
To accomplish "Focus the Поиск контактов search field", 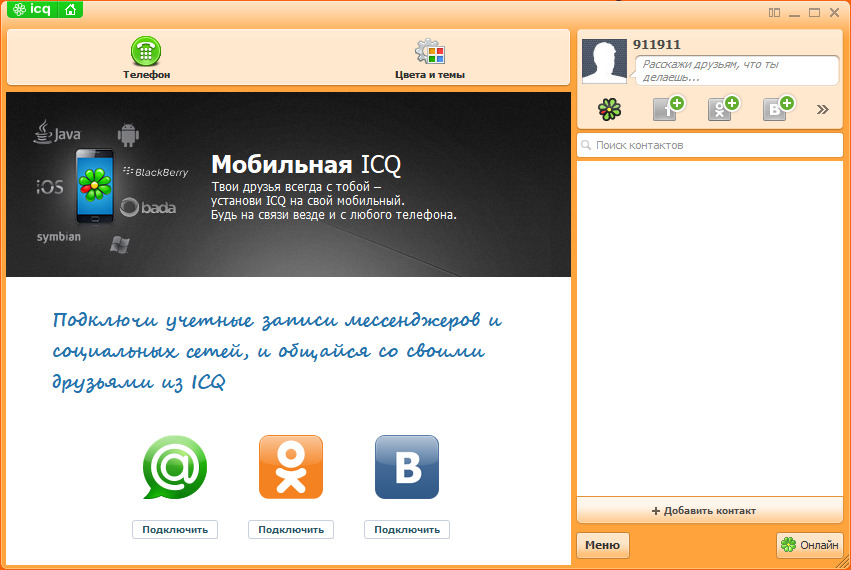I will [x=710, y=145].
